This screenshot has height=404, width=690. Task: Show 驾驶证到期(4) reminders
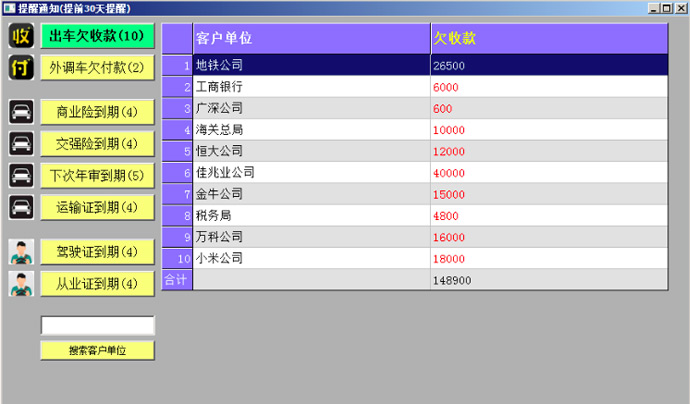(97, 252)
